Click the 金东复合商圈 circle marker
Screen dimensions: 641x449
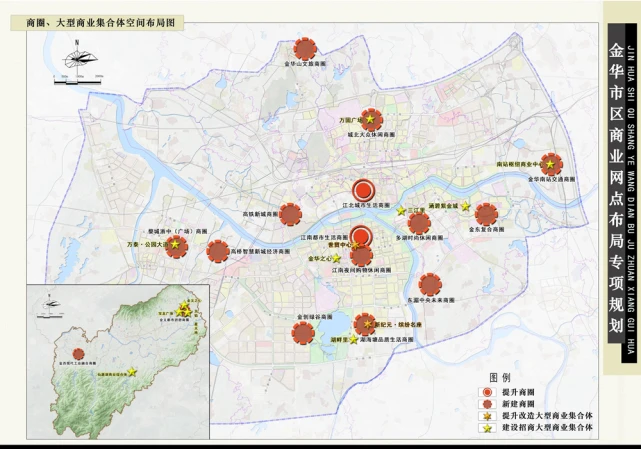click(x=487, y=213)
